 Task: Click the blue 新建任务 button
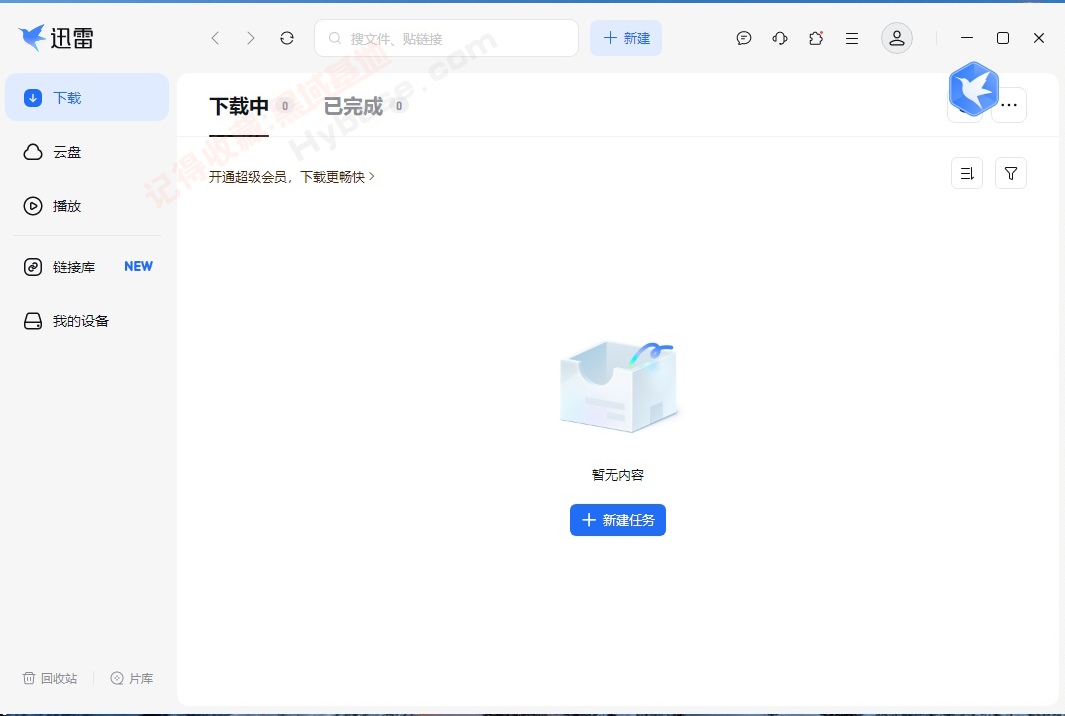pyautogui.click(x=617, y=520)
